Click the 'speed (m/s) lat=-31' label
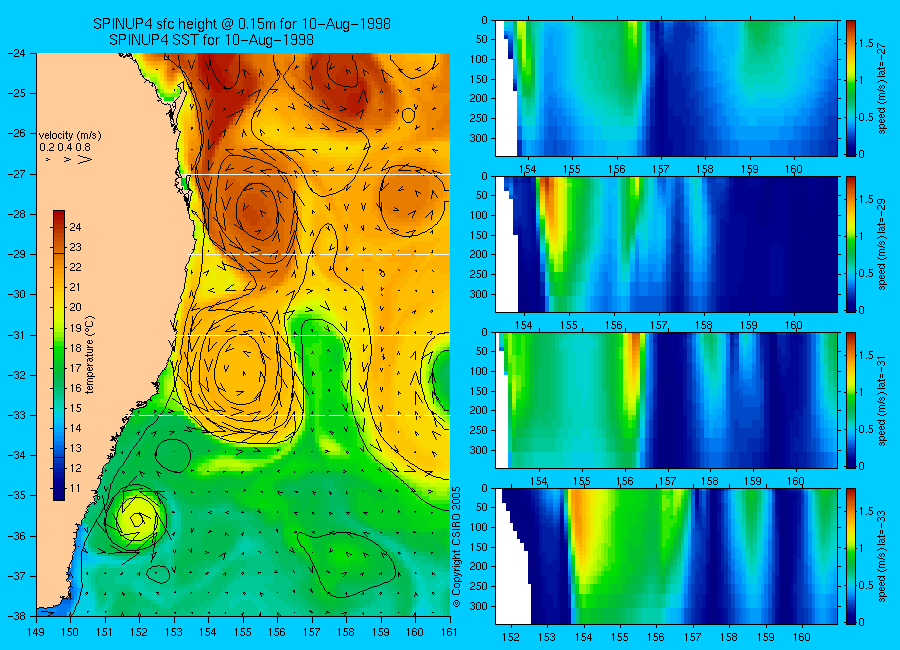The width and height of the screenshot is (900, 650). click(882, 400)
